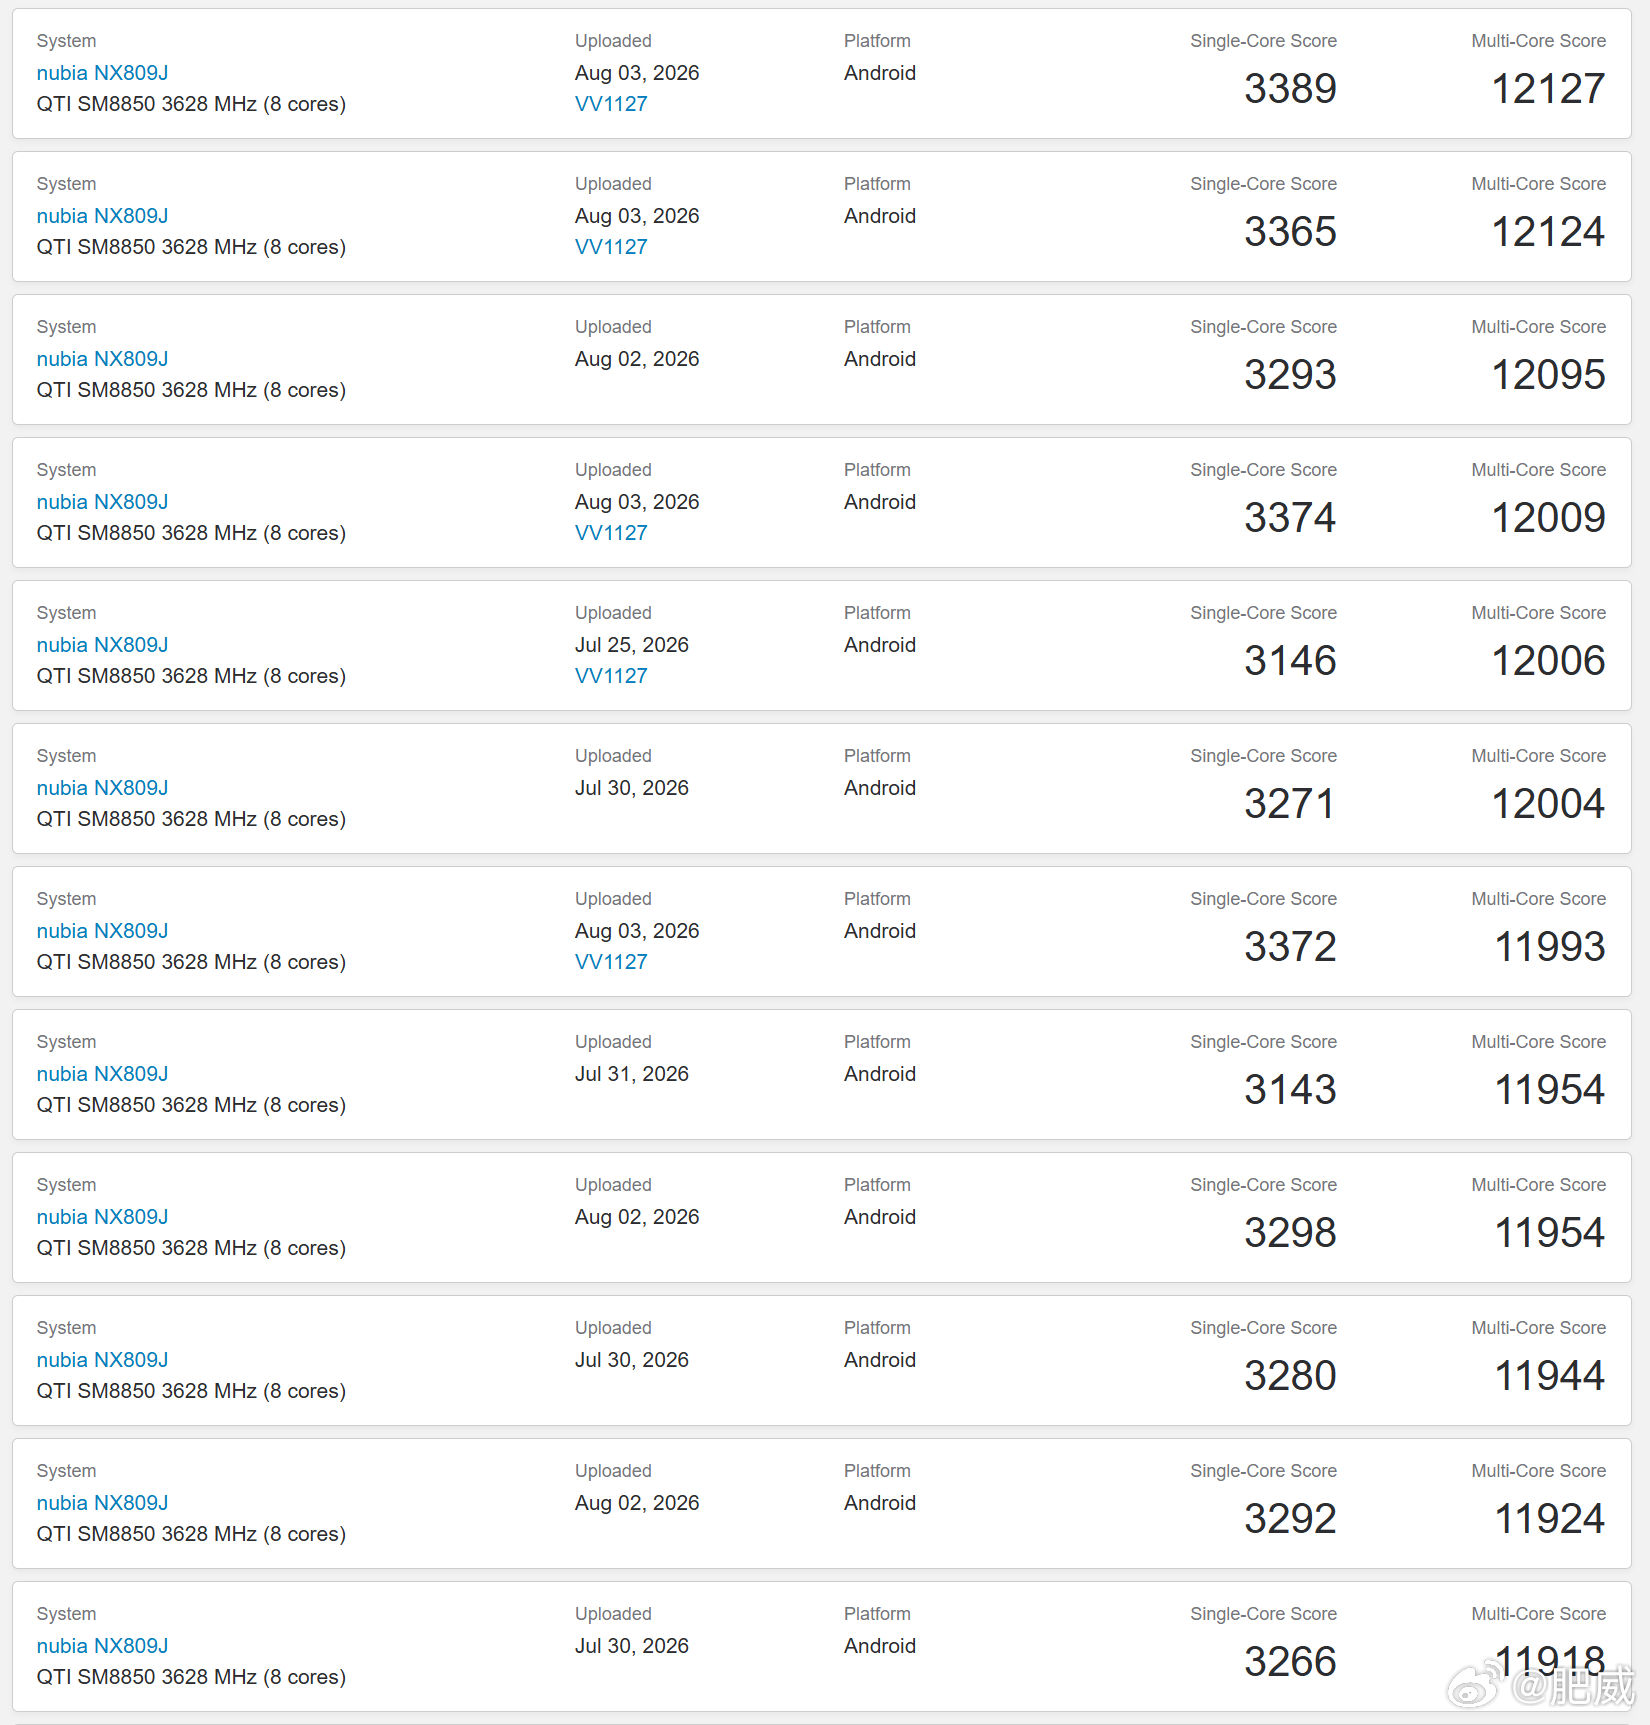The height and width of the screenshot is (1725, 1650).
Task: Click VV1127 uploader link on the 3374 result
Action: pos(611,533)
